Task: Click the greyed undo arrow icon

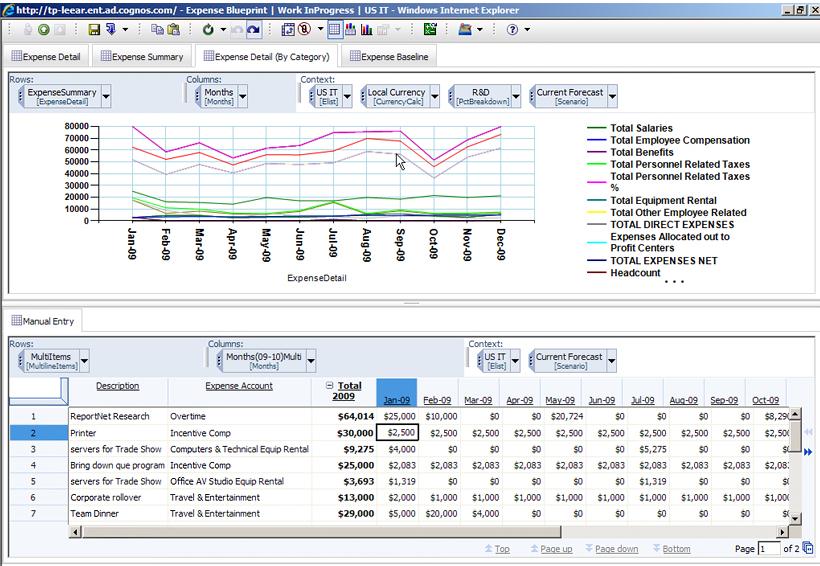Action: click(x=237, y=30)
